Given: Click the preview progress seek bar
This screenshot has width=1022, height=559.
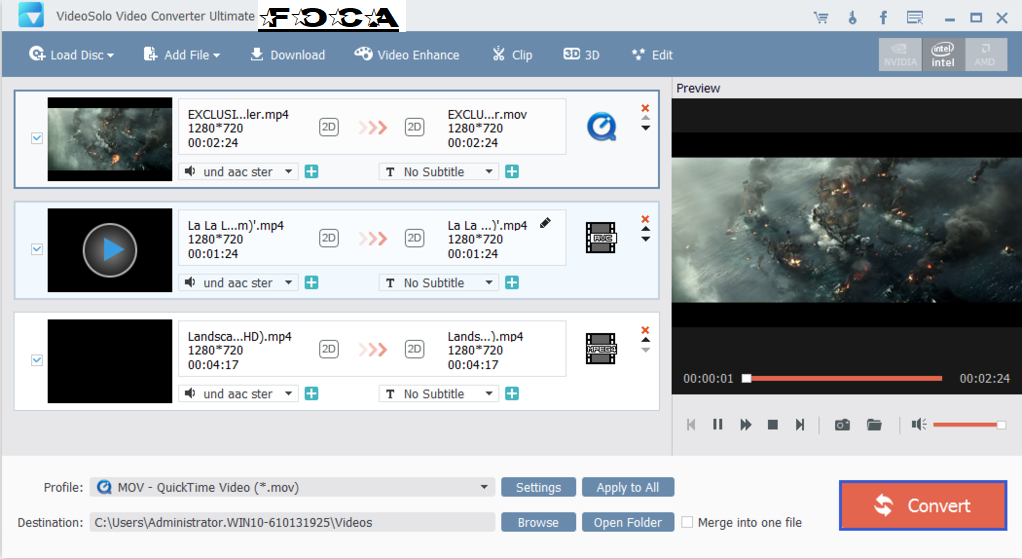Looking at the screenshot, I should 842,378.
